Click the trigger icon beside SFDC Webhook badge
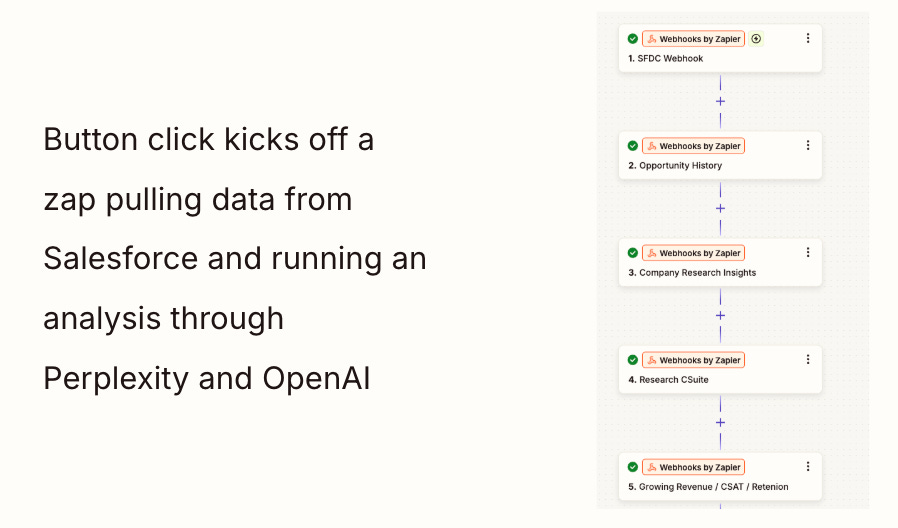This screenshot has height=528, width=898. pyautogui.click(x=756, y=39)
